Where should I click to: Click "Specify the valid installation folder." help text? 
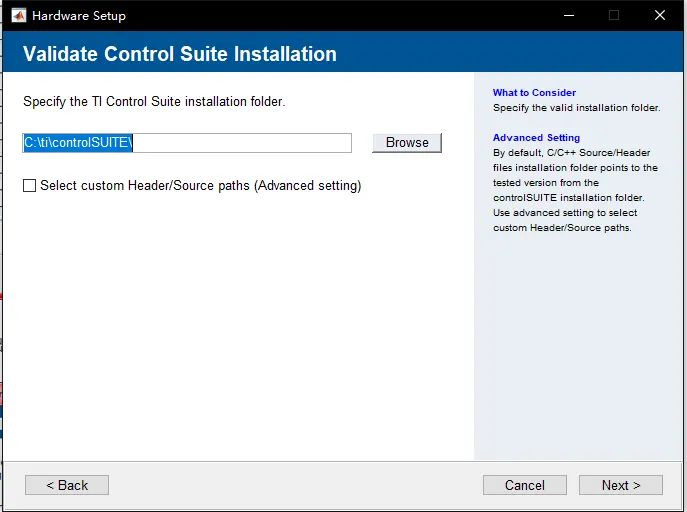point(577,108)
